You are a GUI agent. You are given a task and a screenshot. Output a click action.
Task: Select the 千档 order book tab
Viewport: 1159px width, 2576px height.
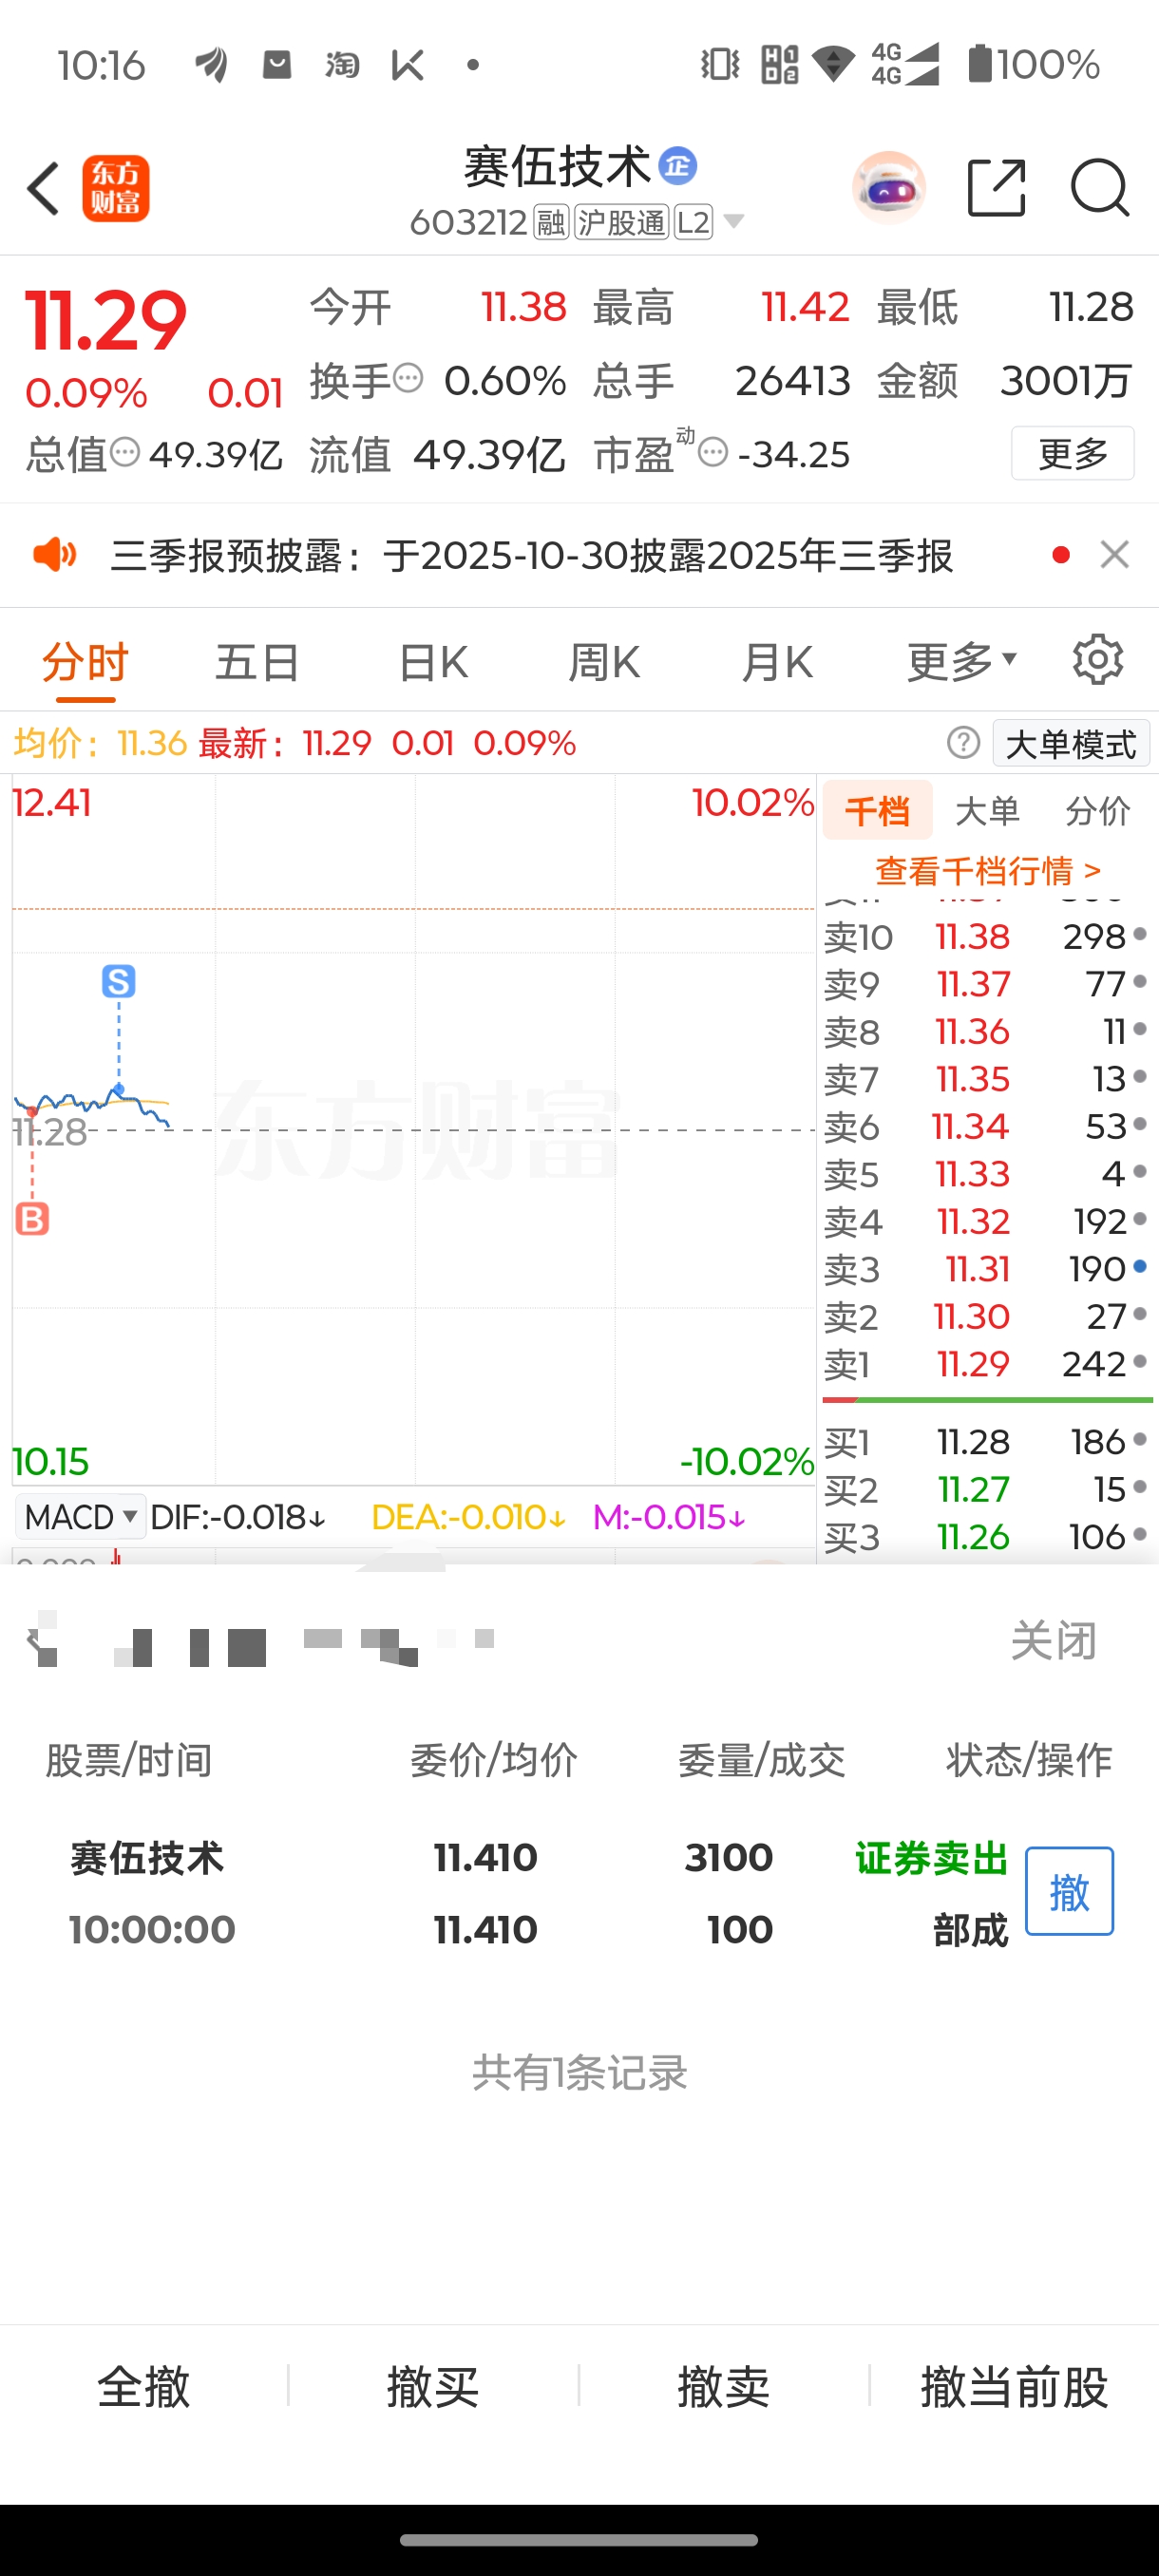877,810
